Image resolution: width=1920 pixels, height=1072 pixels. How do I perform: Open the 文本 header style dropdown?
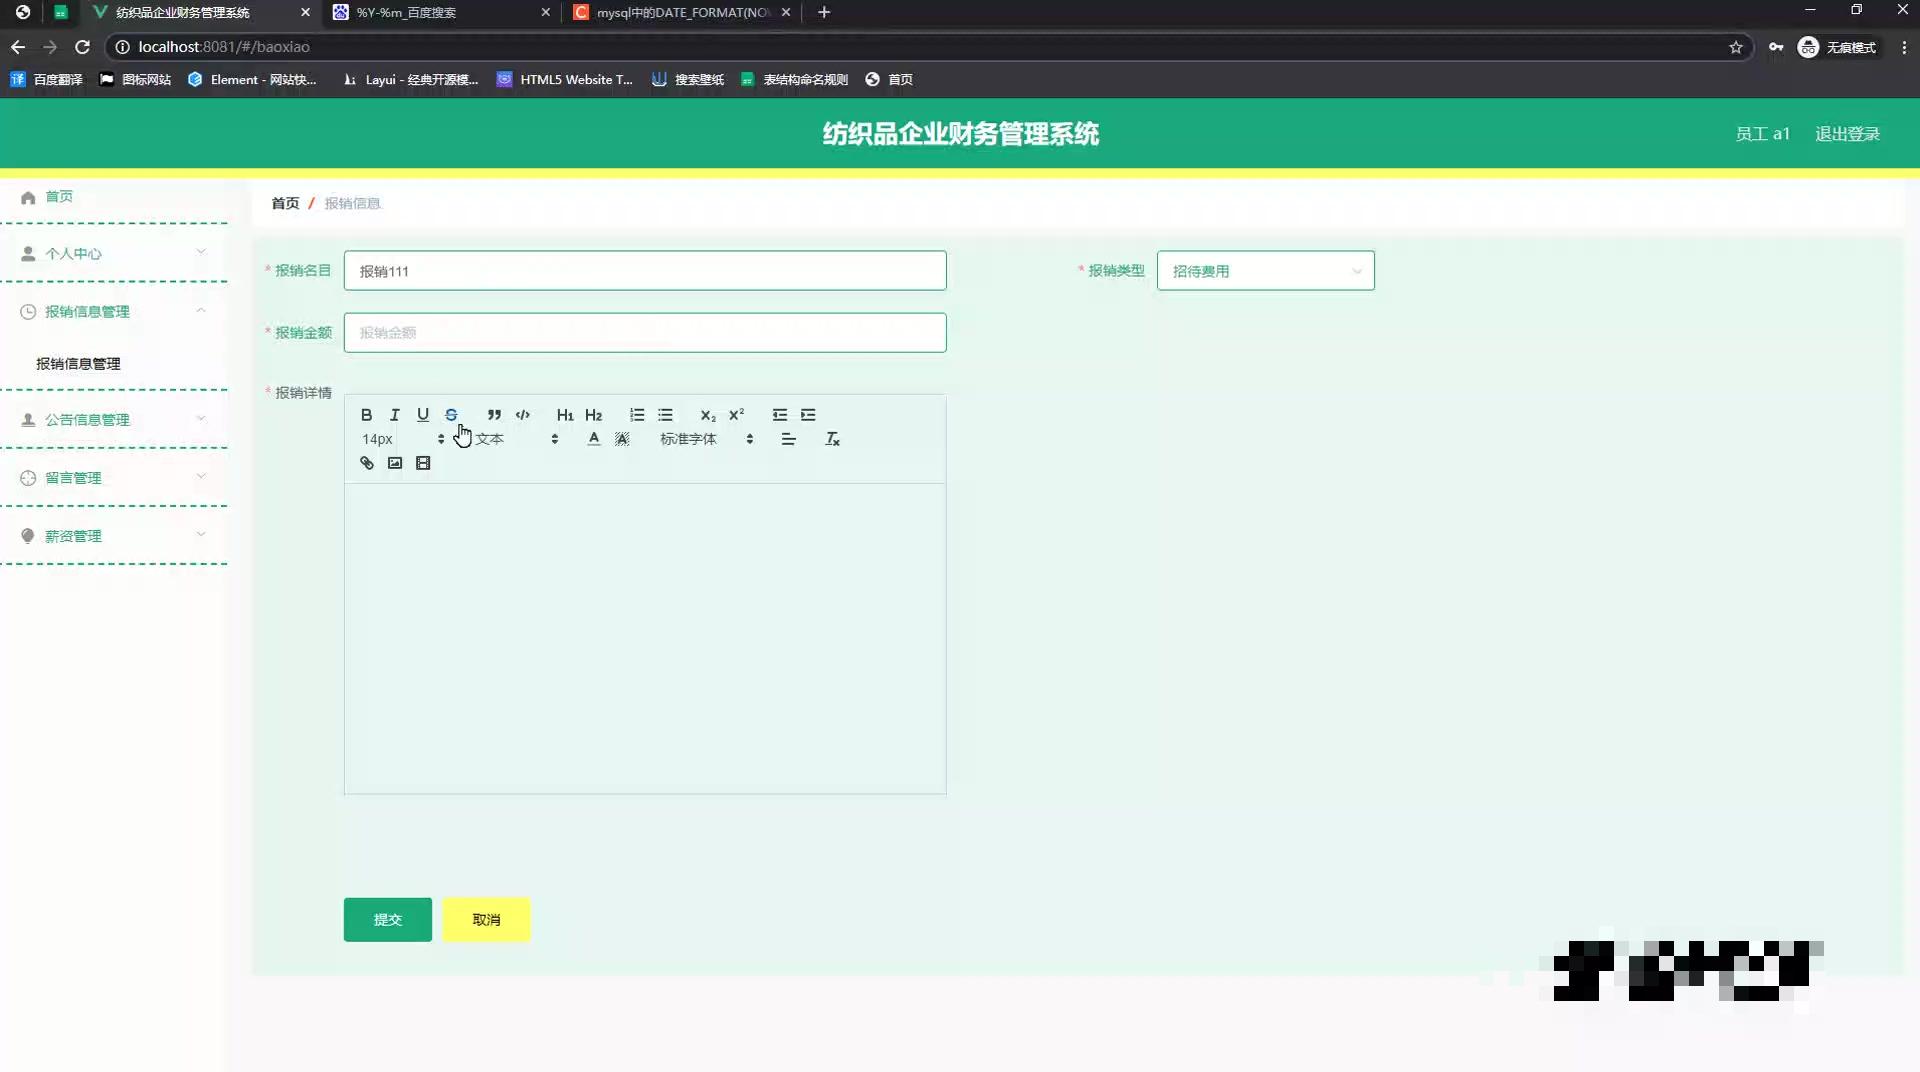point(516,439)
